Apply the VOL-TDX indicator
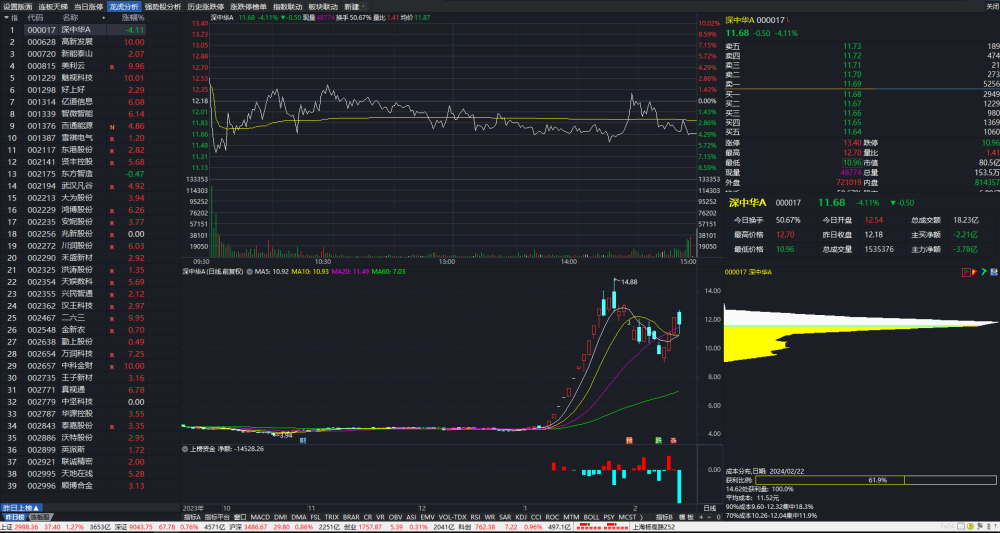The width and height of the screenshot is (1000, 533). [x=451, y=516]
